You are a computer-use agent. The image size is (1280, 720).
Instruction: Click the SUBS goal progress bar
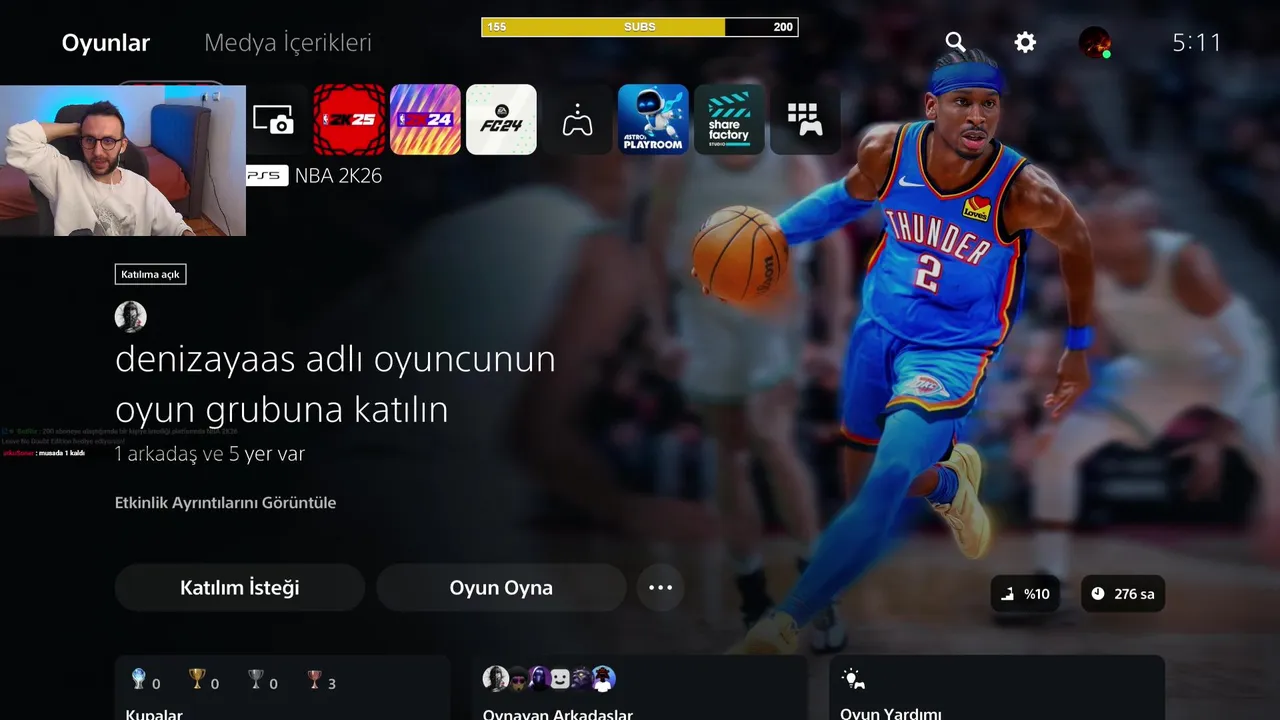(x=640, y=27)
